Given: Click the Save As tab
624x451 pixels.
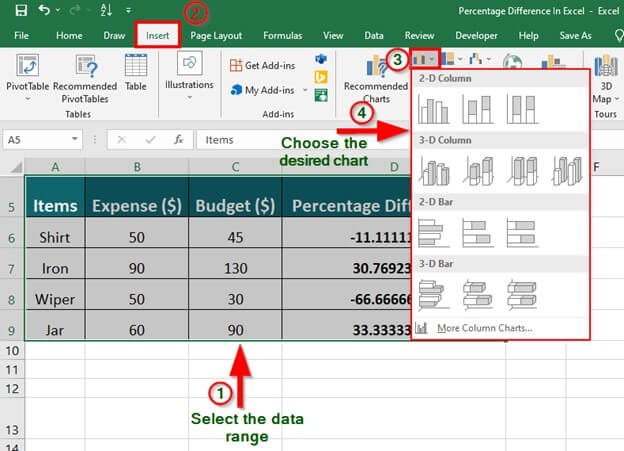Looking at the screenshot, I should (575, 36).
